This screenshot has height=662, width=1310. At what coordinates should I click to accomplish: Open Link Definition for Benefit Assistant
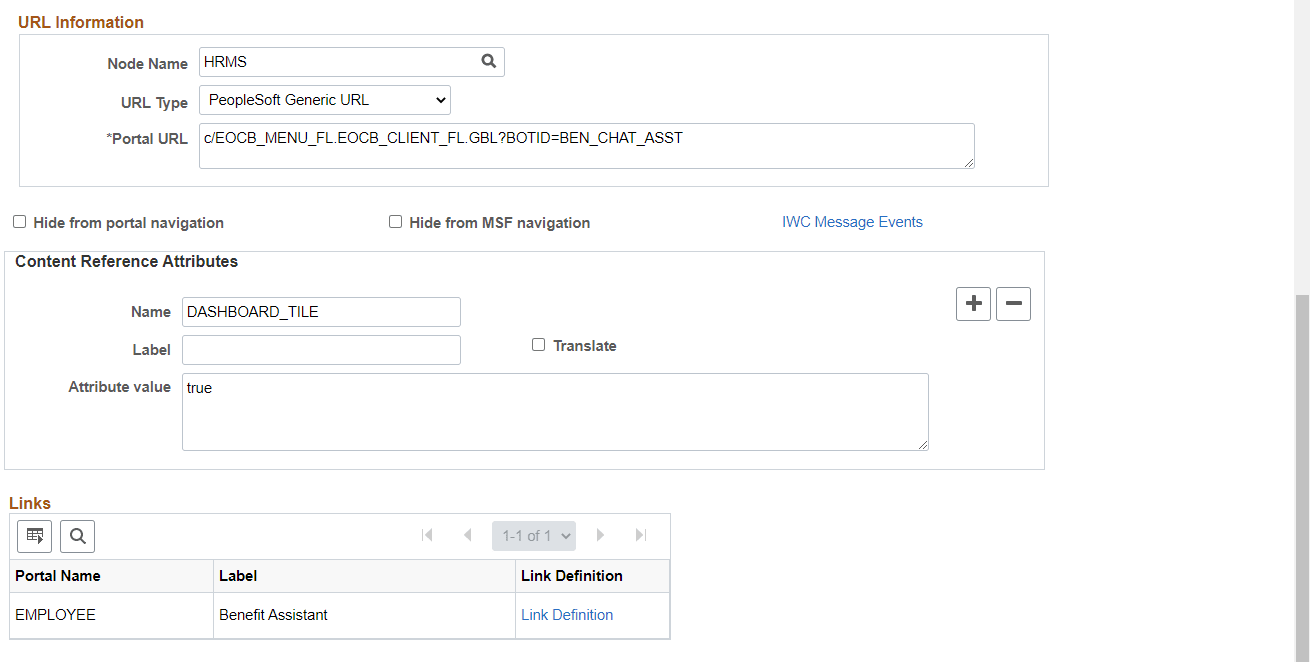[x=567, y=614]
